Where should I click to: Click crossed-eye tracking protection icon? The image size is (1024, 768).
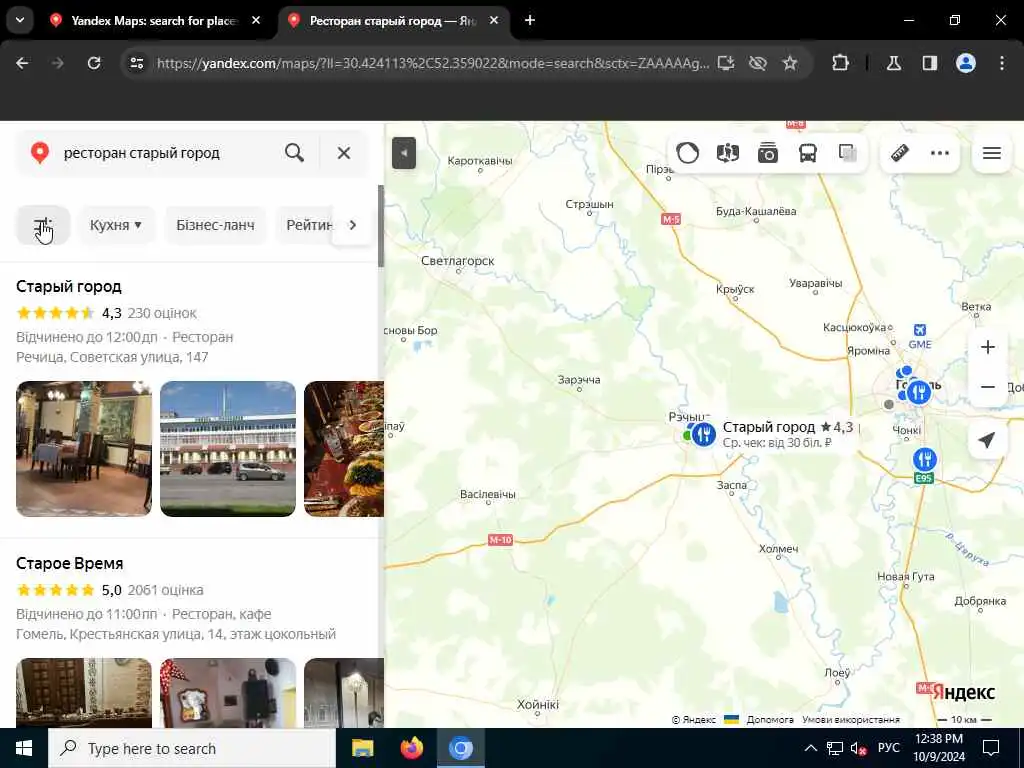pyautogui.click(x=758, y=63)
